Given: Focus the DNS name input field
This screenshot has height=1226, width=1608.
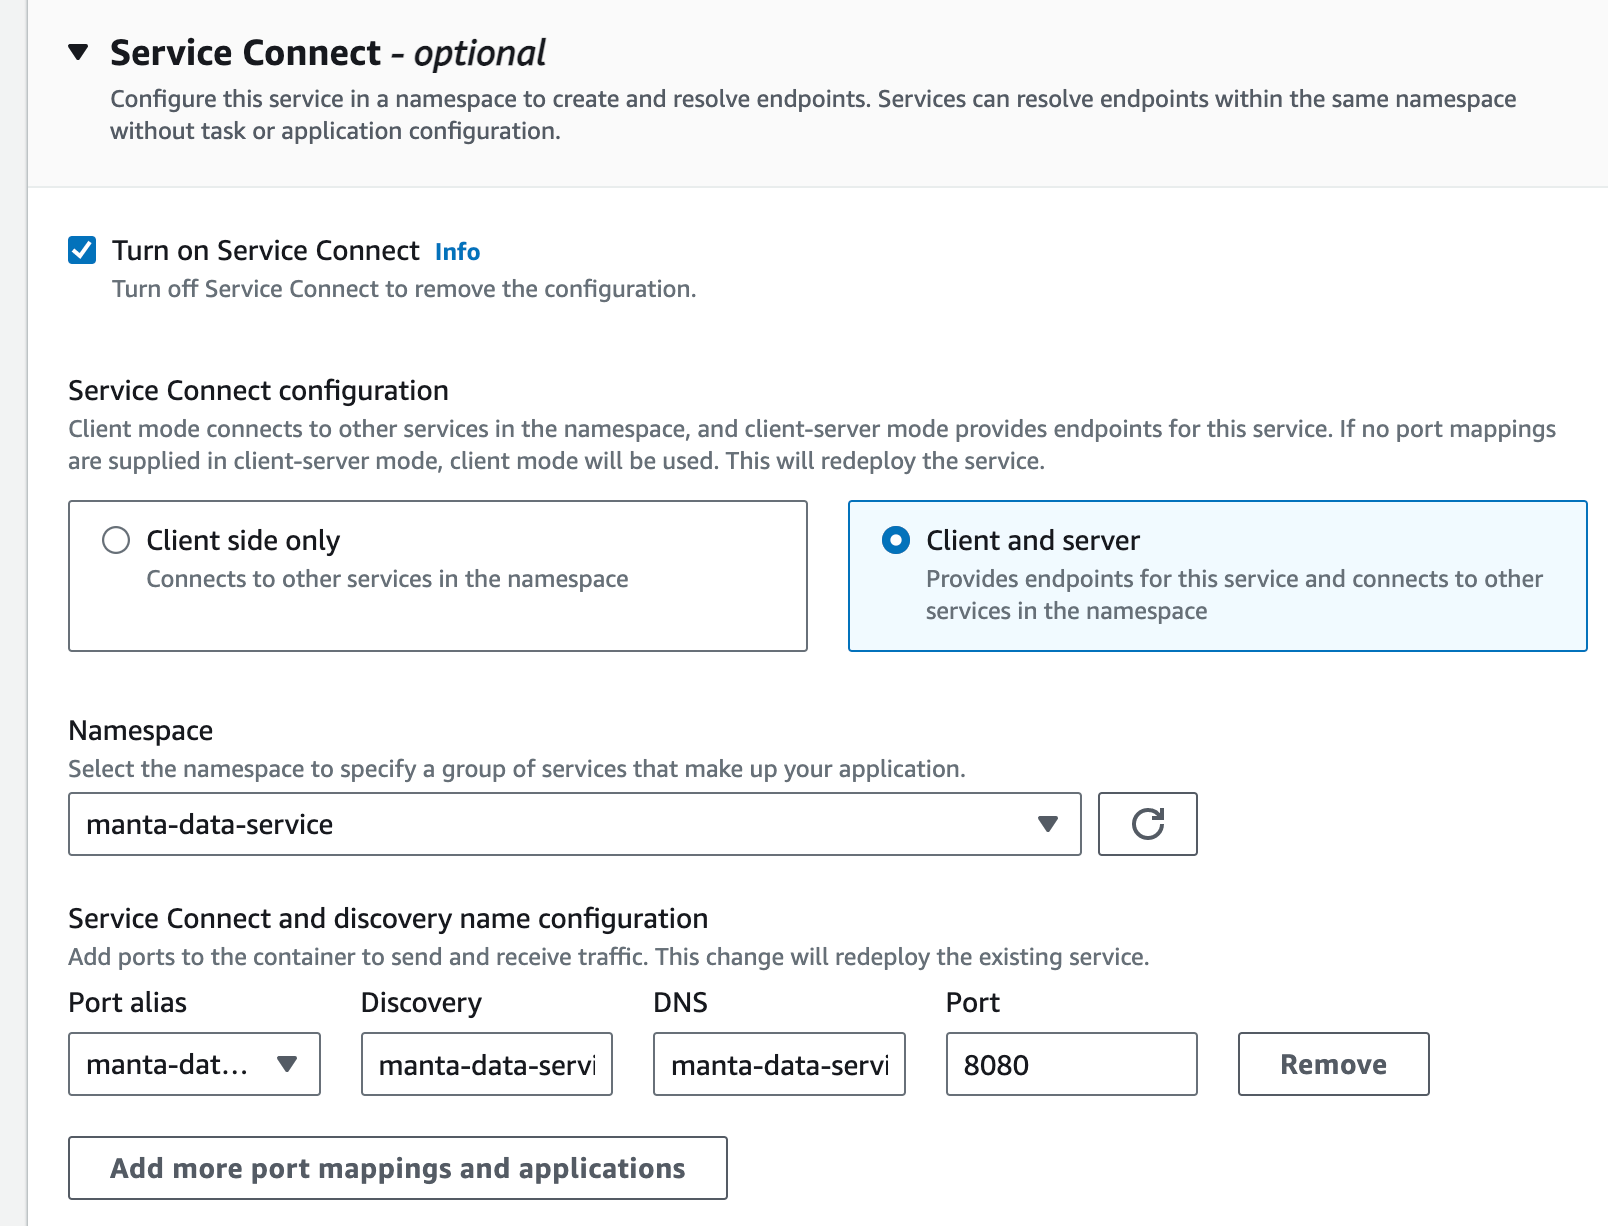Looking at the screenshot, I should tap(779, 1064).
